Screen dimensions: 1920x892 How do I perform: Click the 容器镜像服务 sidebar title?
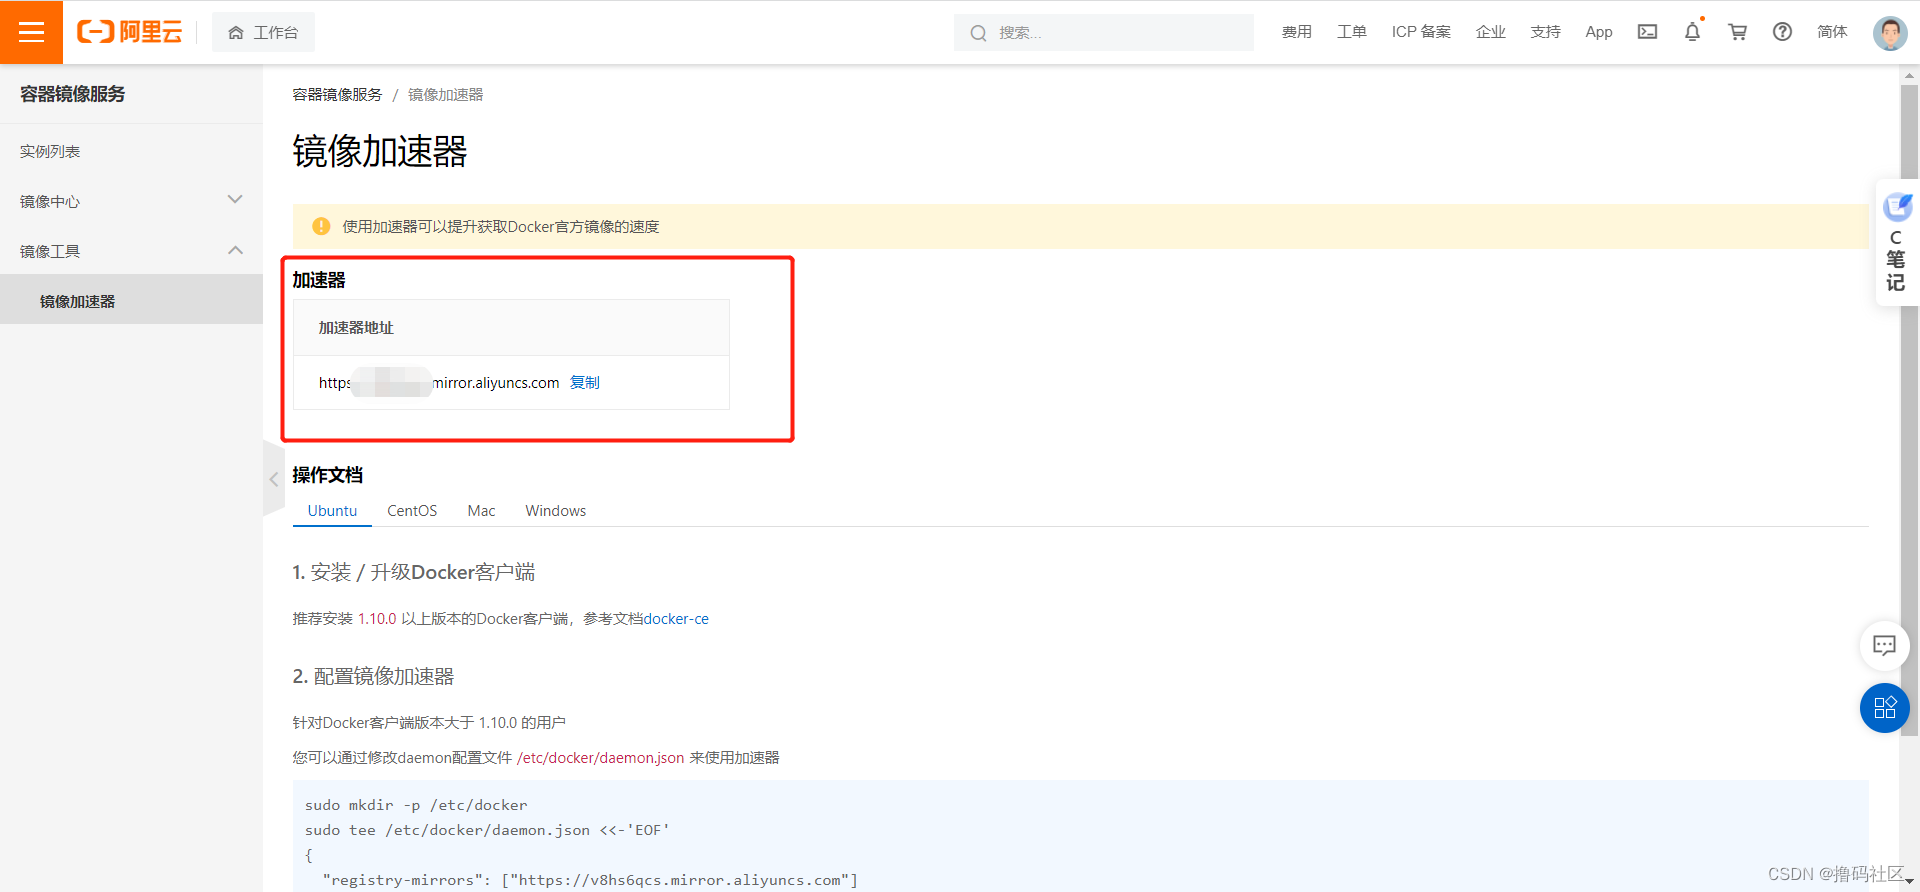73,94
